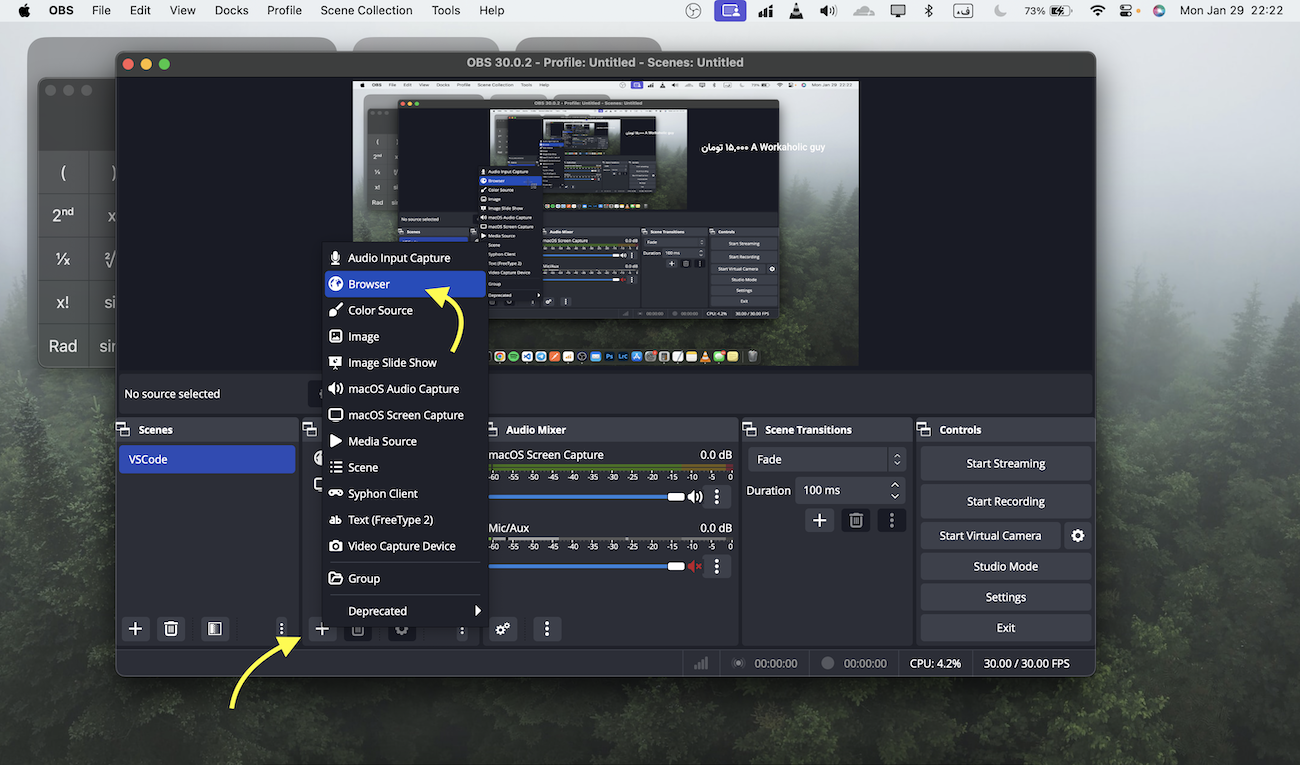This screenshot has height=765, width=1300.
Task: Add a transition with Scene Transitions plus icon
Action: pos(819,520)
